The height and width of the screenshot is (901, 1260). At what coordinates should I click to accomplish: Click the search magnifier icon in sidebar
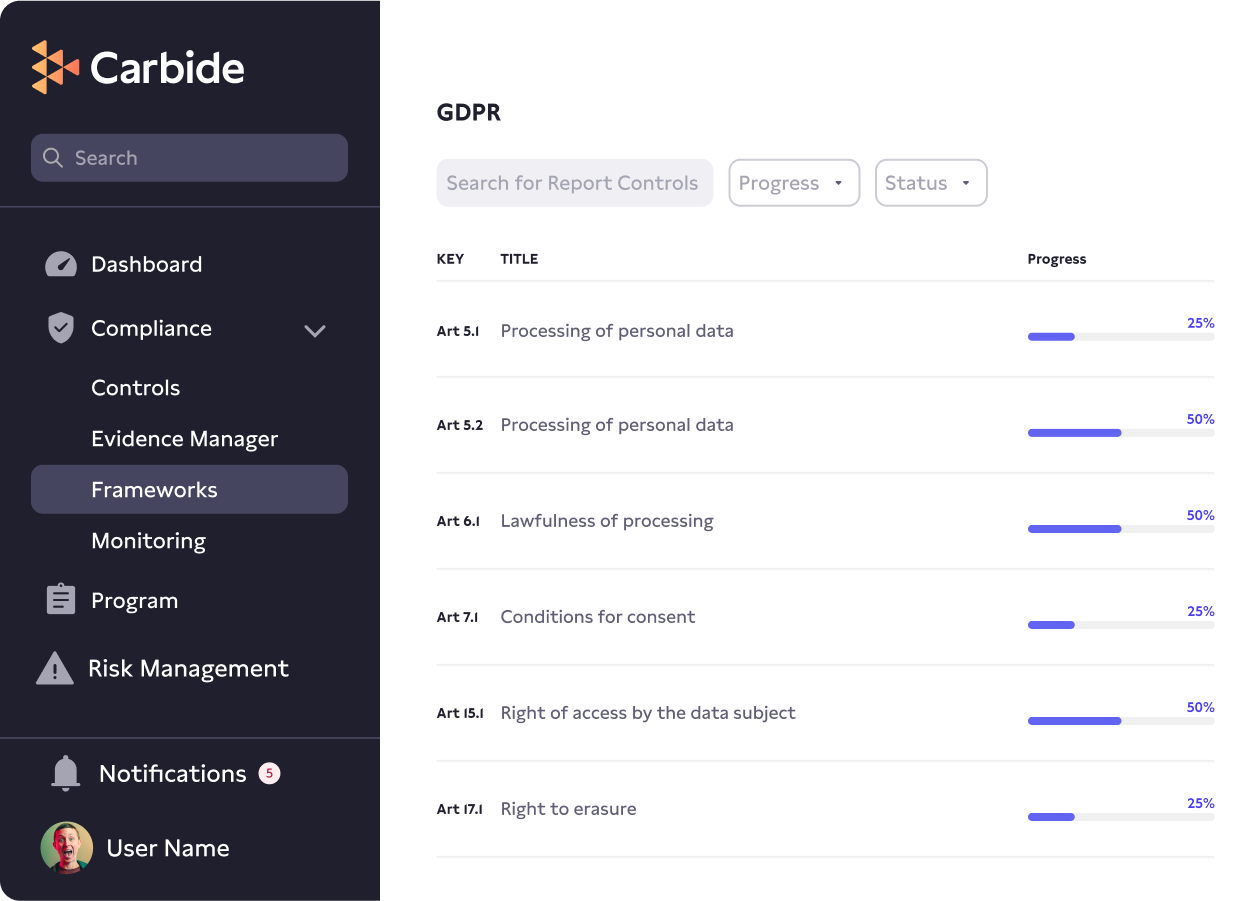pyautogui.click(x=54, y=158)
